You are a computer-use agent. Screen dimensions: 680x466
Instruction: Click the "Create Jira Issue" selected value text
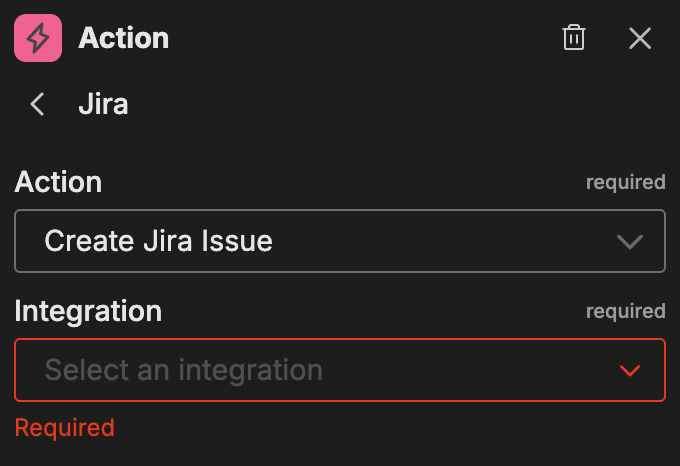(x=159, y=241)
